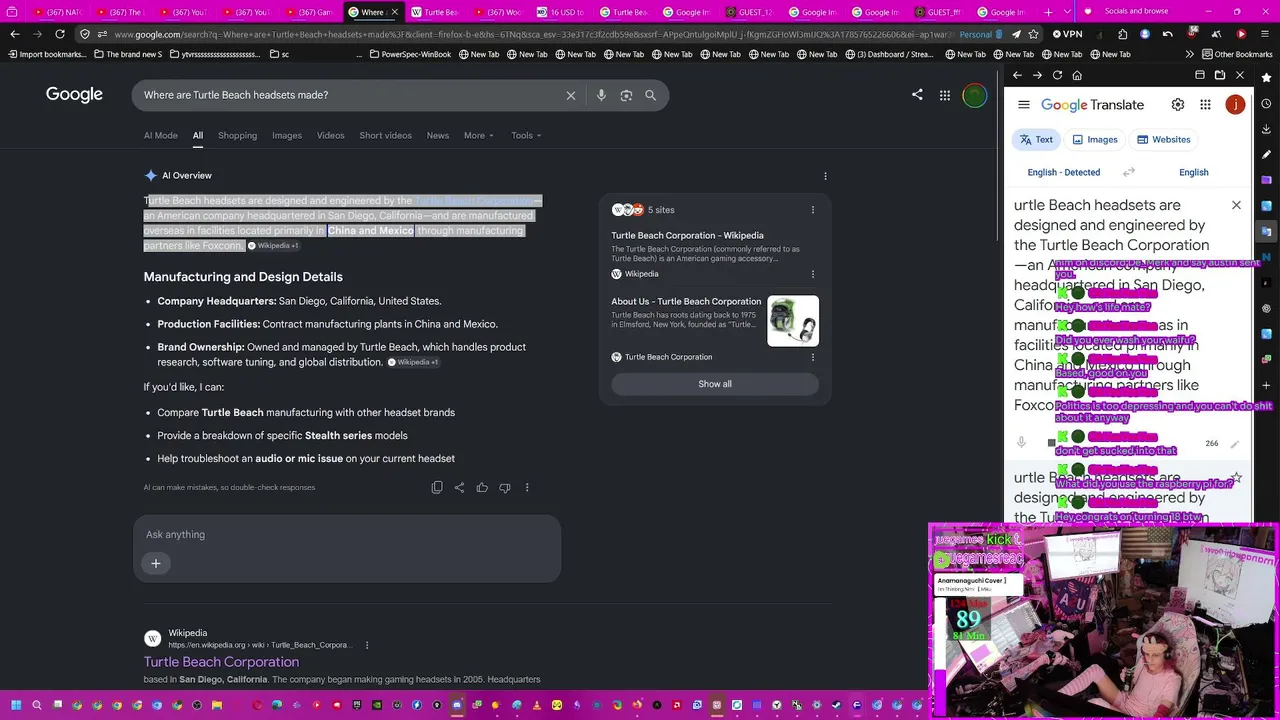The image size is (1280, 720).
Task: Submit the search with the magnifier icon
Action: [x=650, y=95]
